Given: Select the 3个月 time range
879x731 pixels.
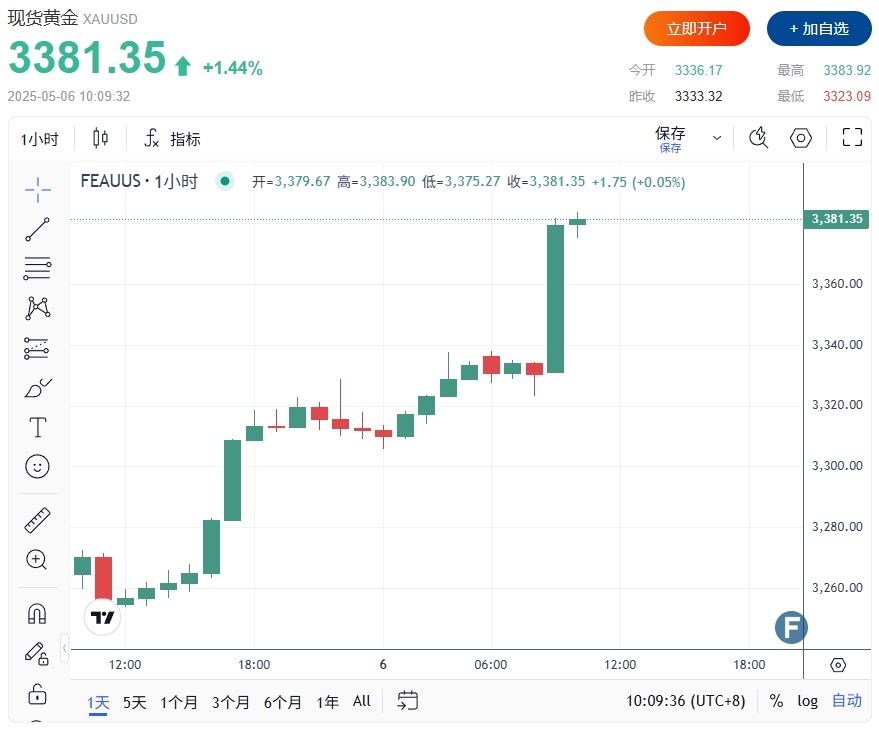Looking at the screenshot, I should pos(231,702).
